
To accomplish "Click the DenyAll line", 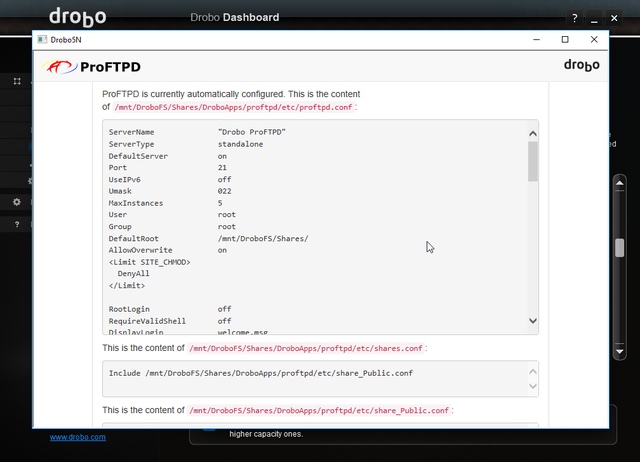I will point(133,273).
